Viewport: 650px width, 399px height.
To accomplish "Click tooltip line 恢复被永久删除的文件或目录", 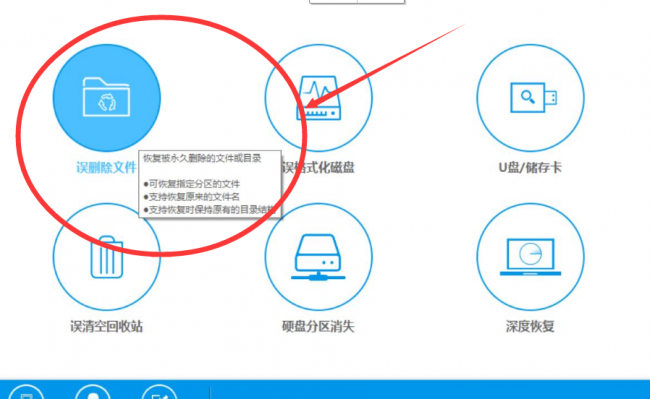I will click(202, 158).
